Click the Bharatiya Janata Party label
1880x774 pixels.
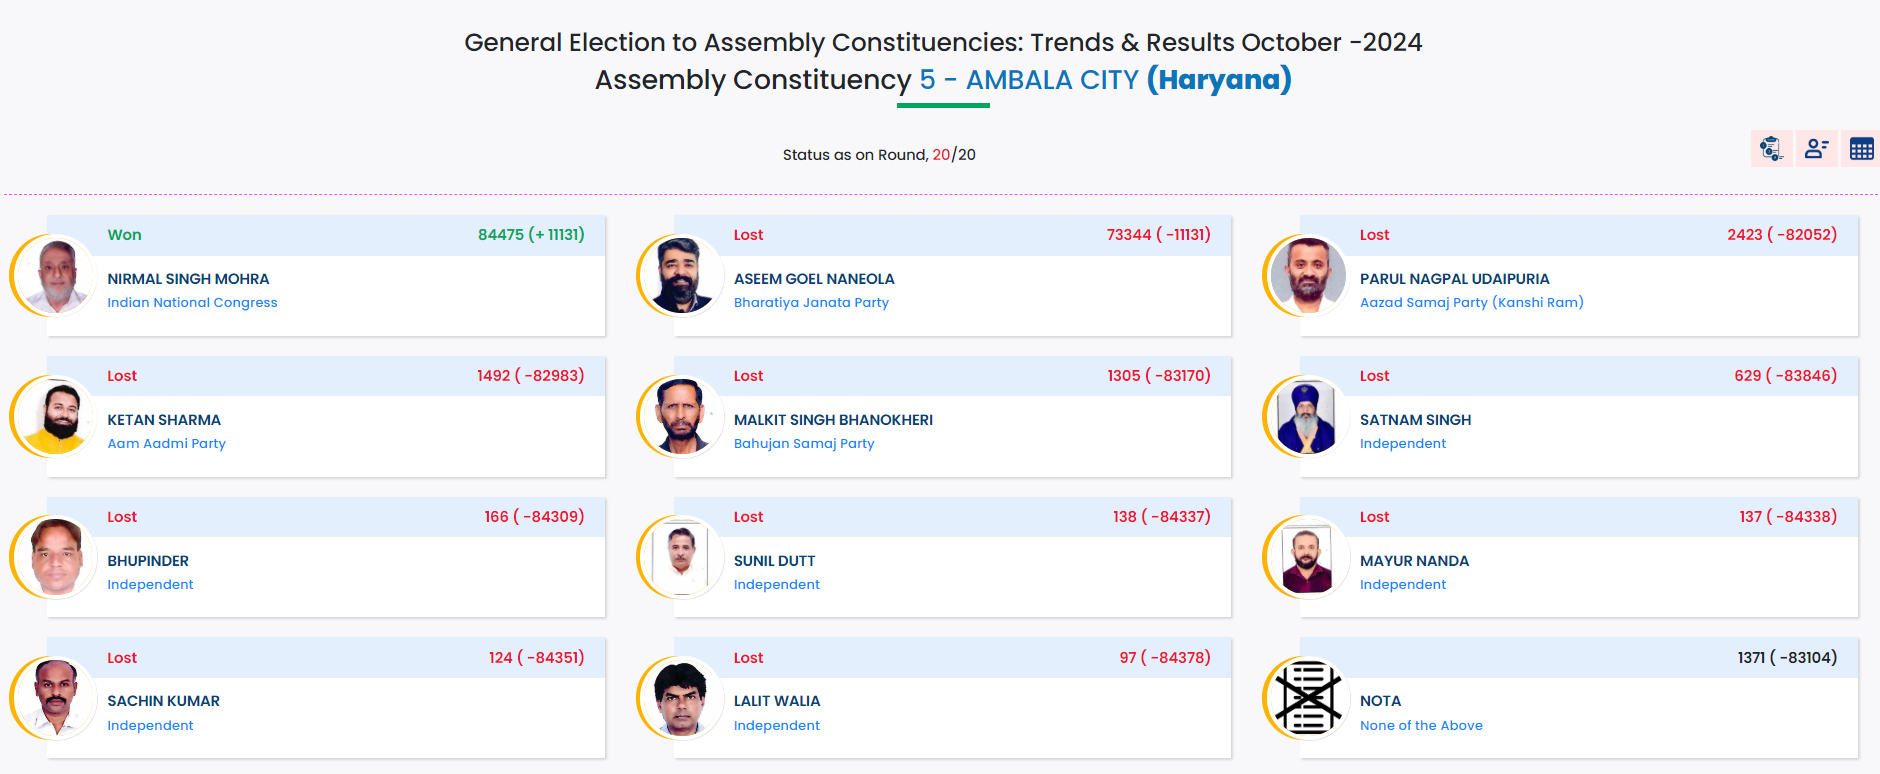(x=811, y=303)
